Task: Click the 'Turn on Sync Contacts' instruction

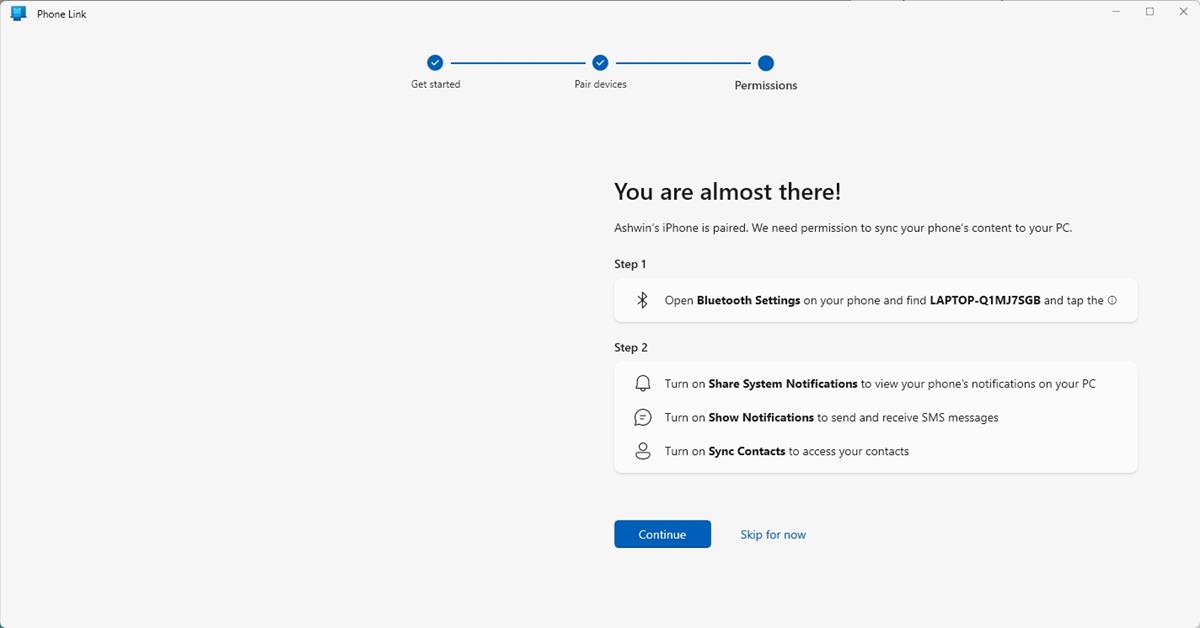Action: [x=787, y=451]
